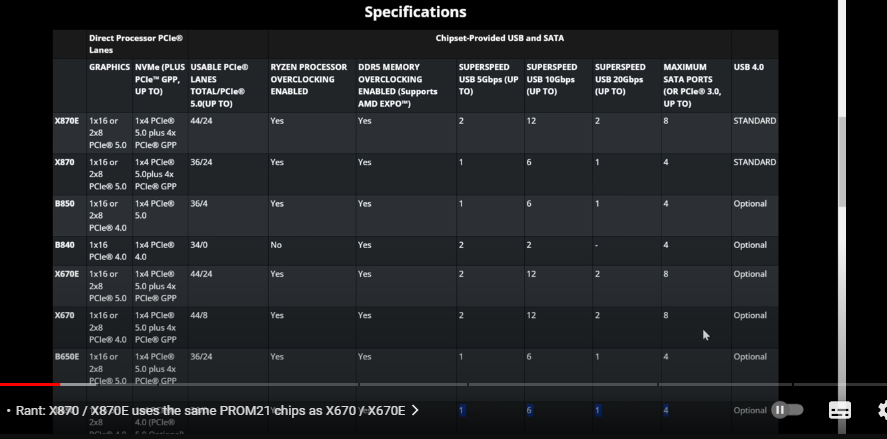This screenshot has height=439, width=887.
Task: Click the 'GRAPHICS' column header
Action: click(109, 67)
